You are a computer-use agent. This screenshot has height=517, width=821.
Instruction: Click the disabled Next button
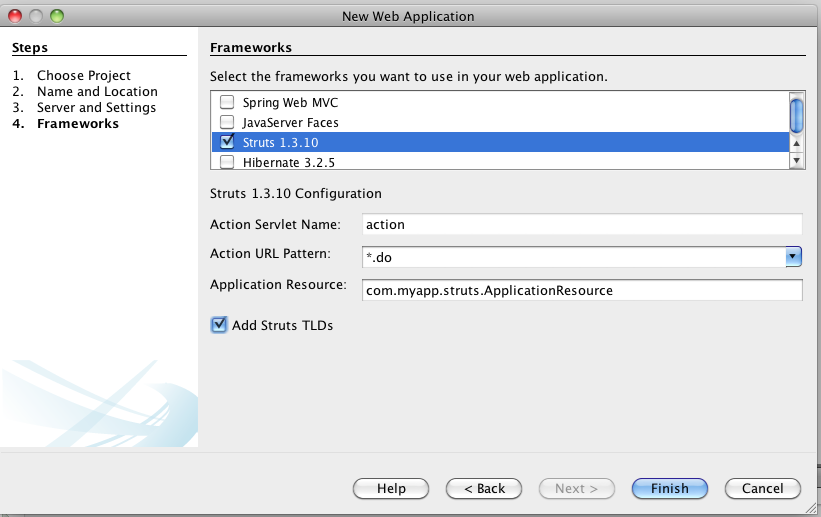[x=576, y=488]
